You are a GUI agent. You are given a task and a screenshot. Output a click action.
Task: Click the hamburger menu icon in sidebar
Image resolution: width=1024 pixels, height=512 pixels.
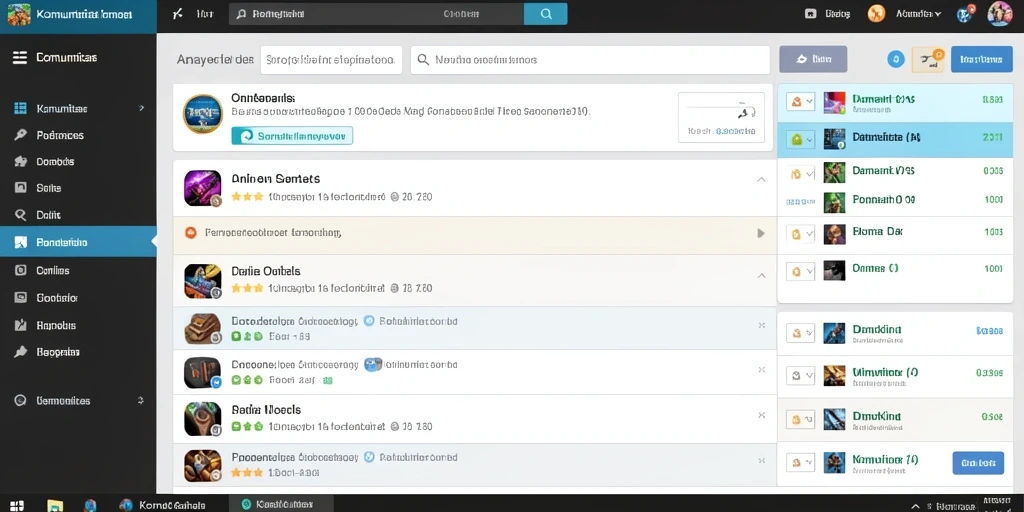point(20,57)
